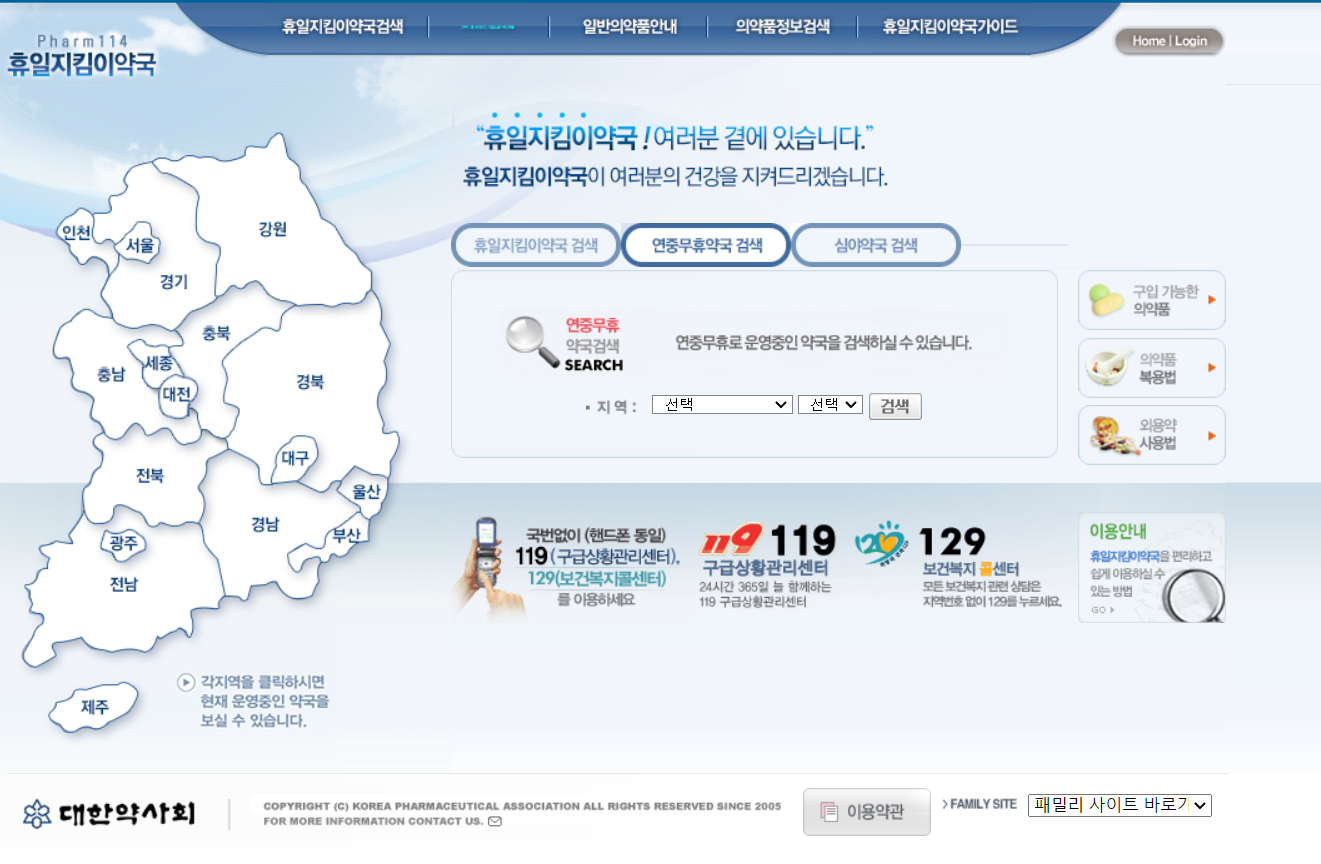This screenshot has height=864, width=1321.
Task: Click the 구입 가능한 의약품 pill icon
Action: (x=1107, y=300)
